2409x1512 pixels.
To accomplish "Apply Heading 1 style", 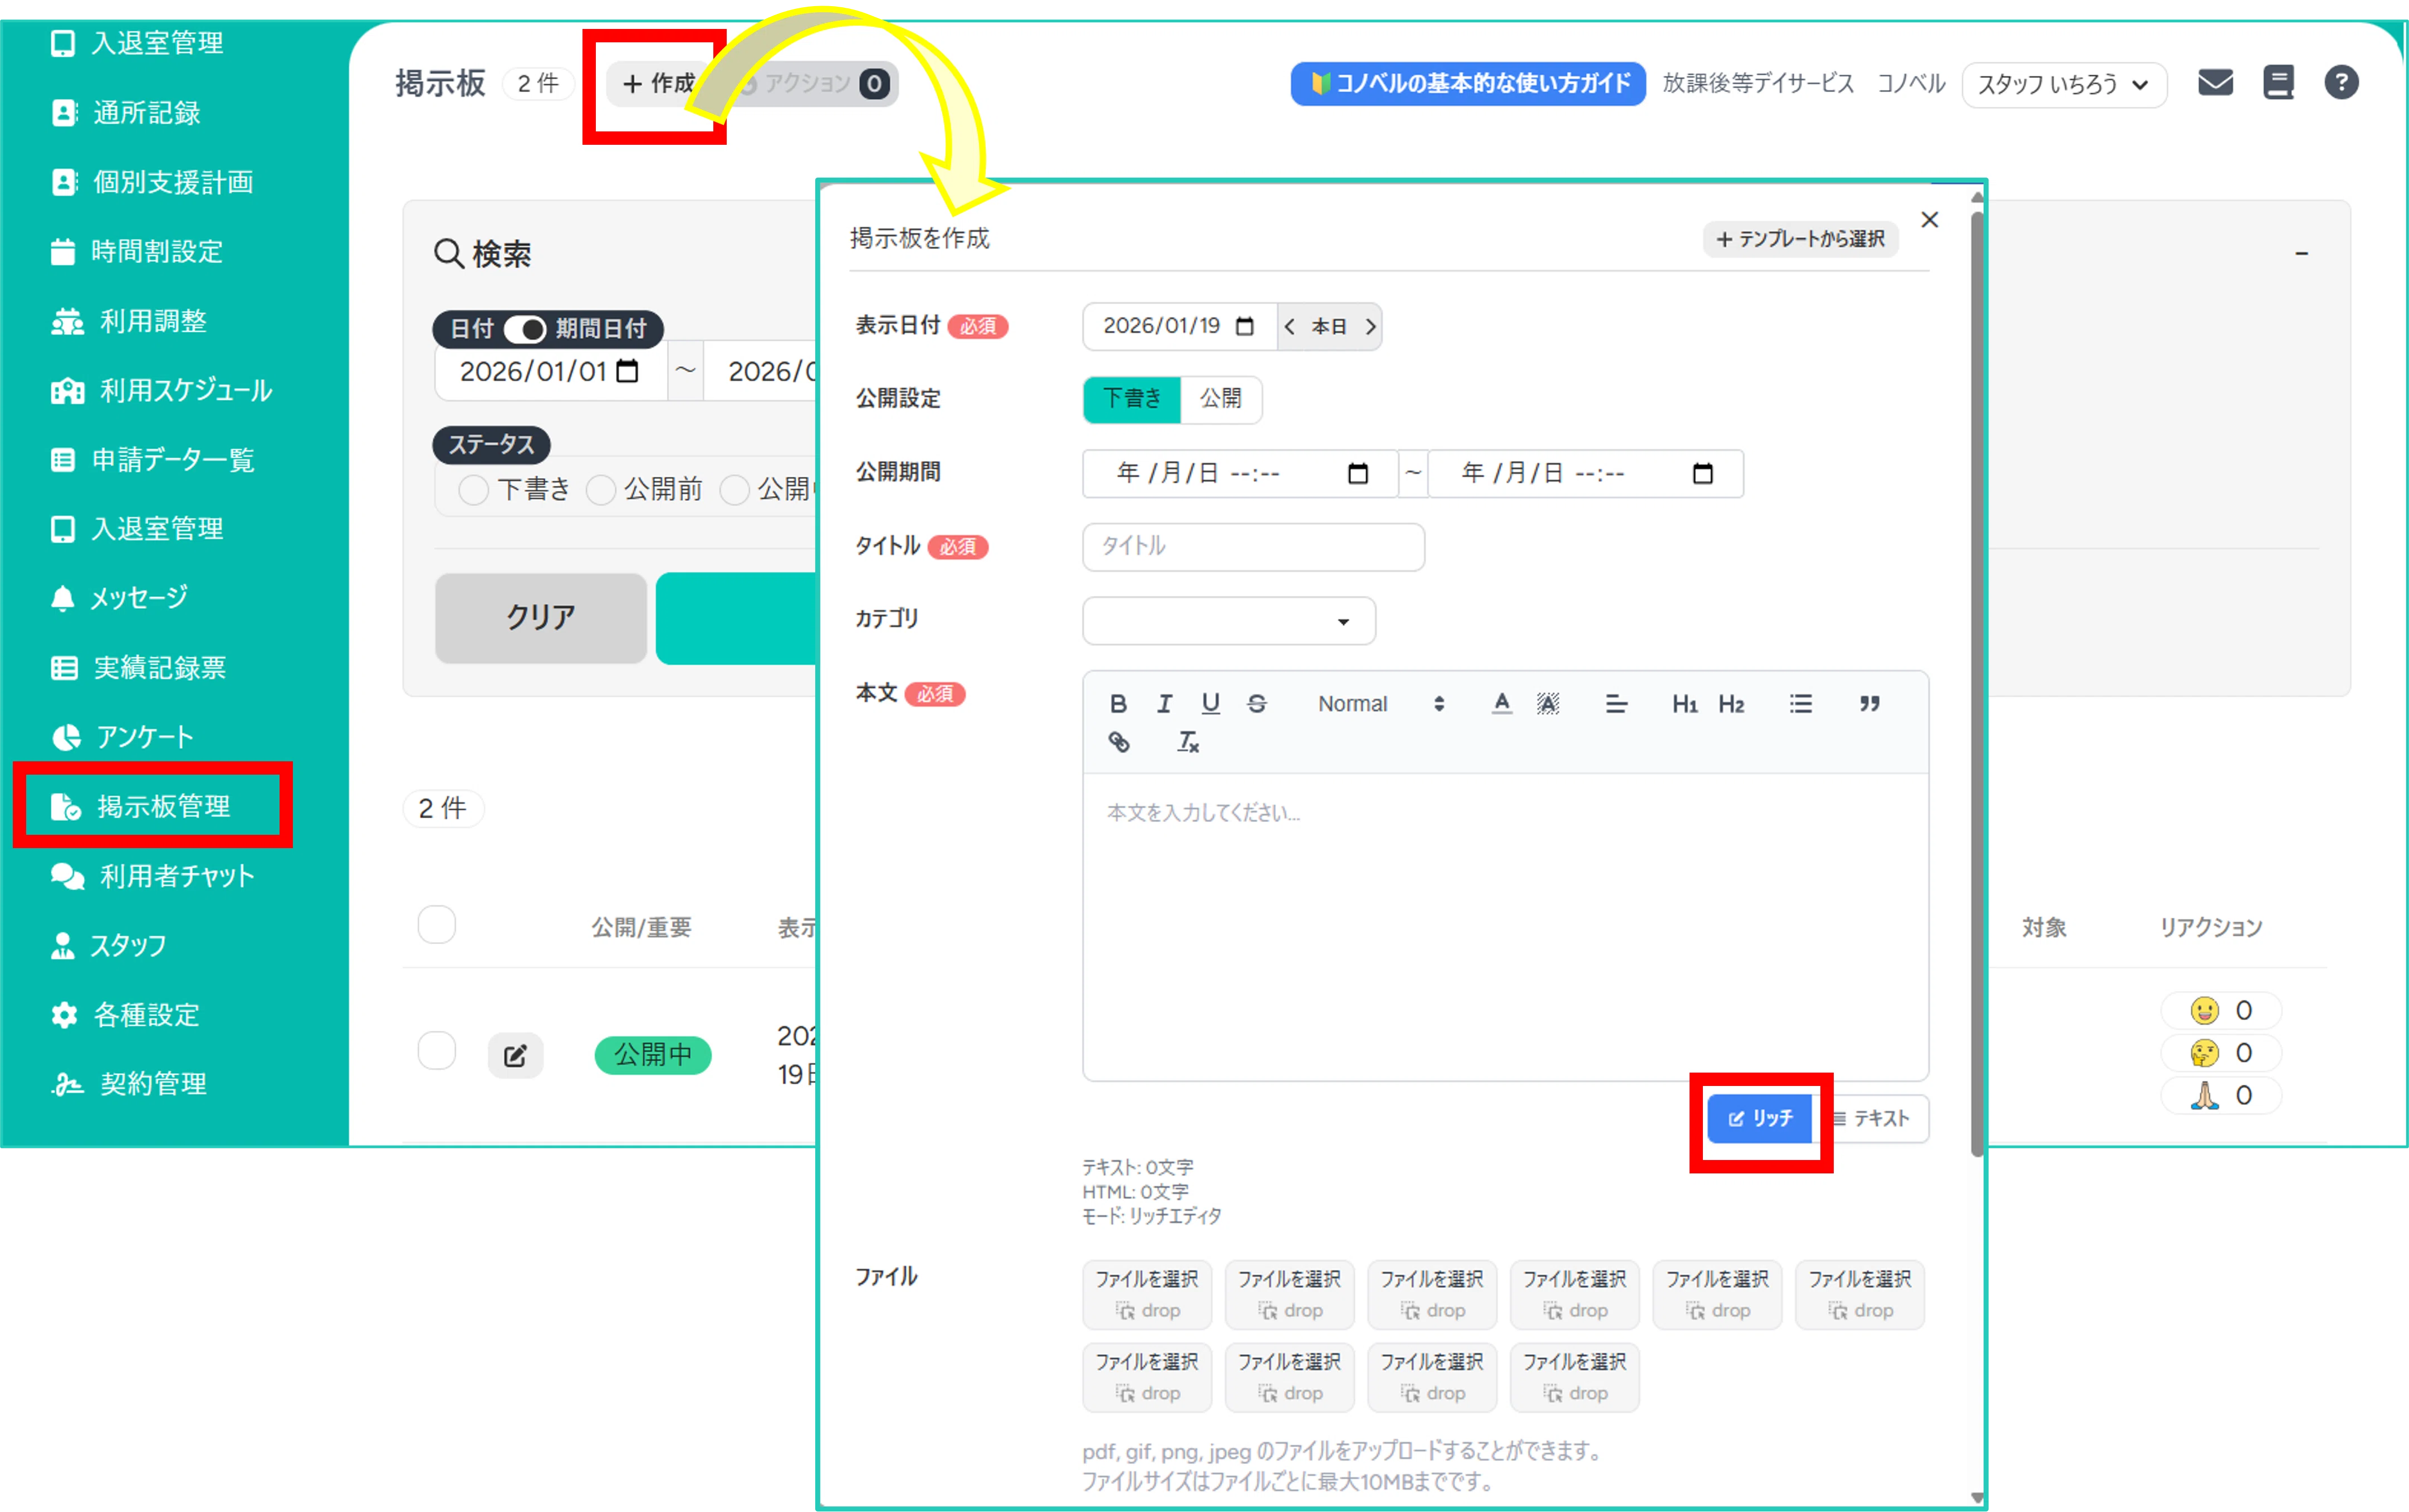I will coord(1685,704).
